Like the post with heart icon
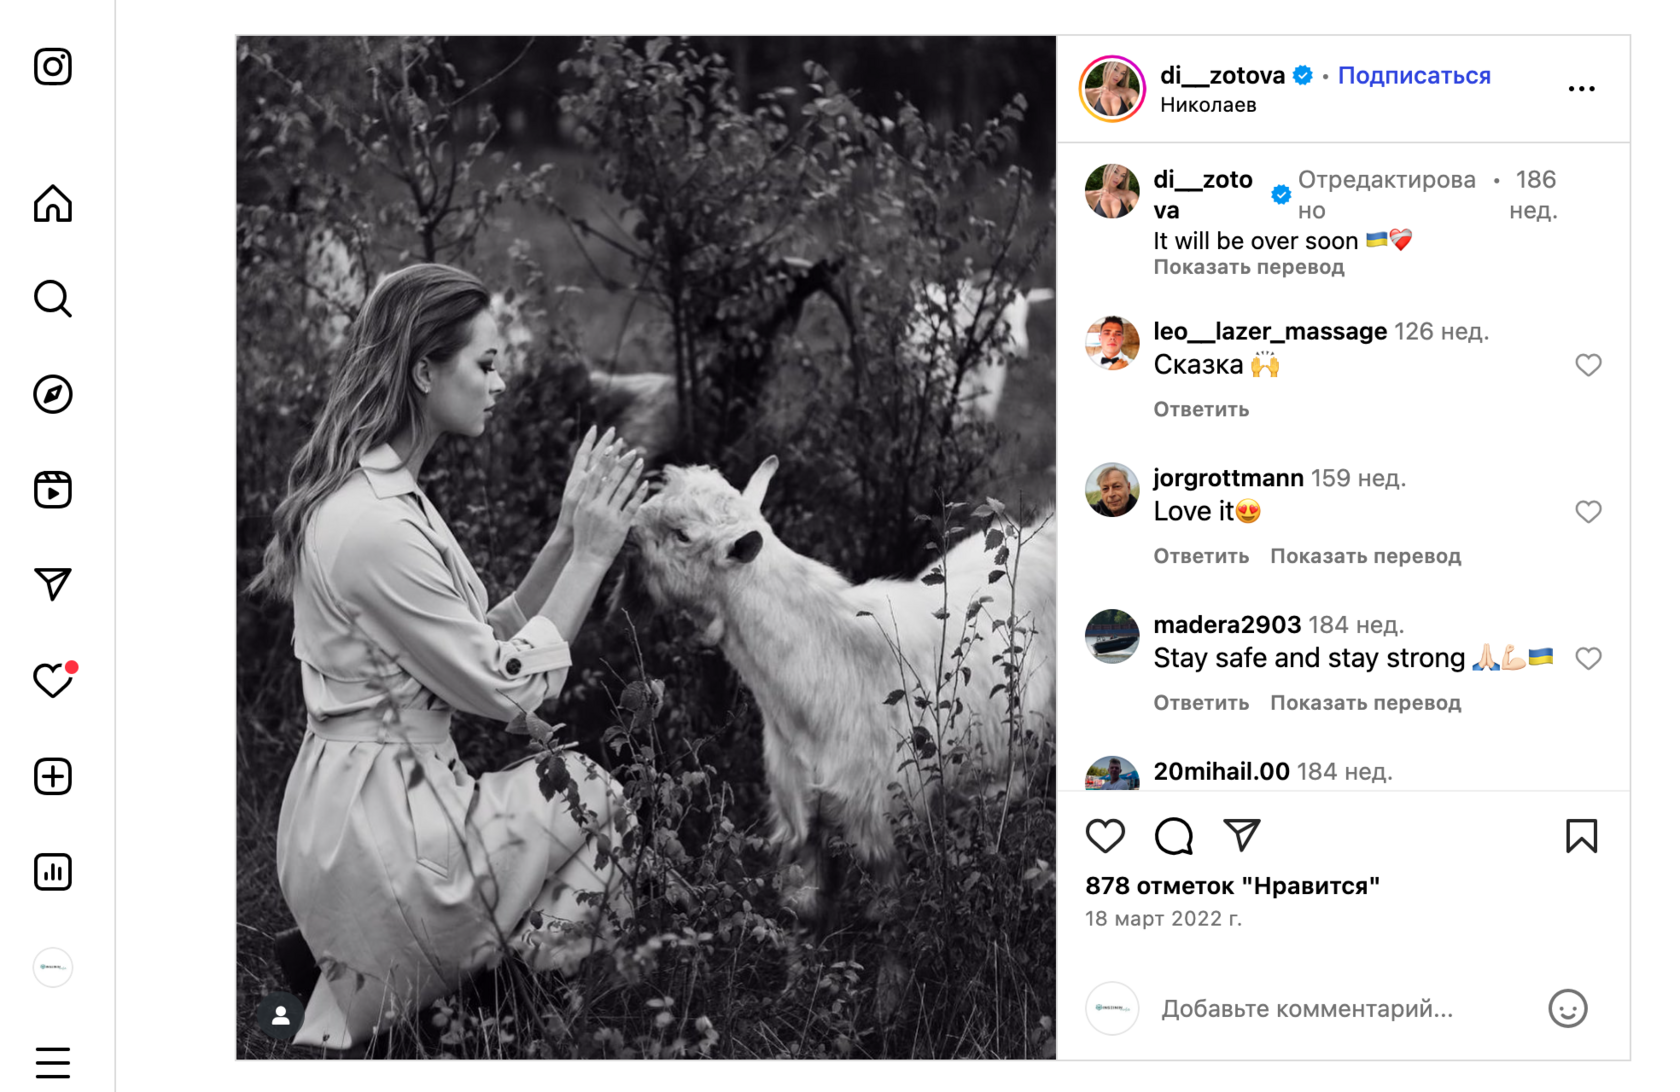This screenshot has width=1680, height=1092. pos(1105,836)
